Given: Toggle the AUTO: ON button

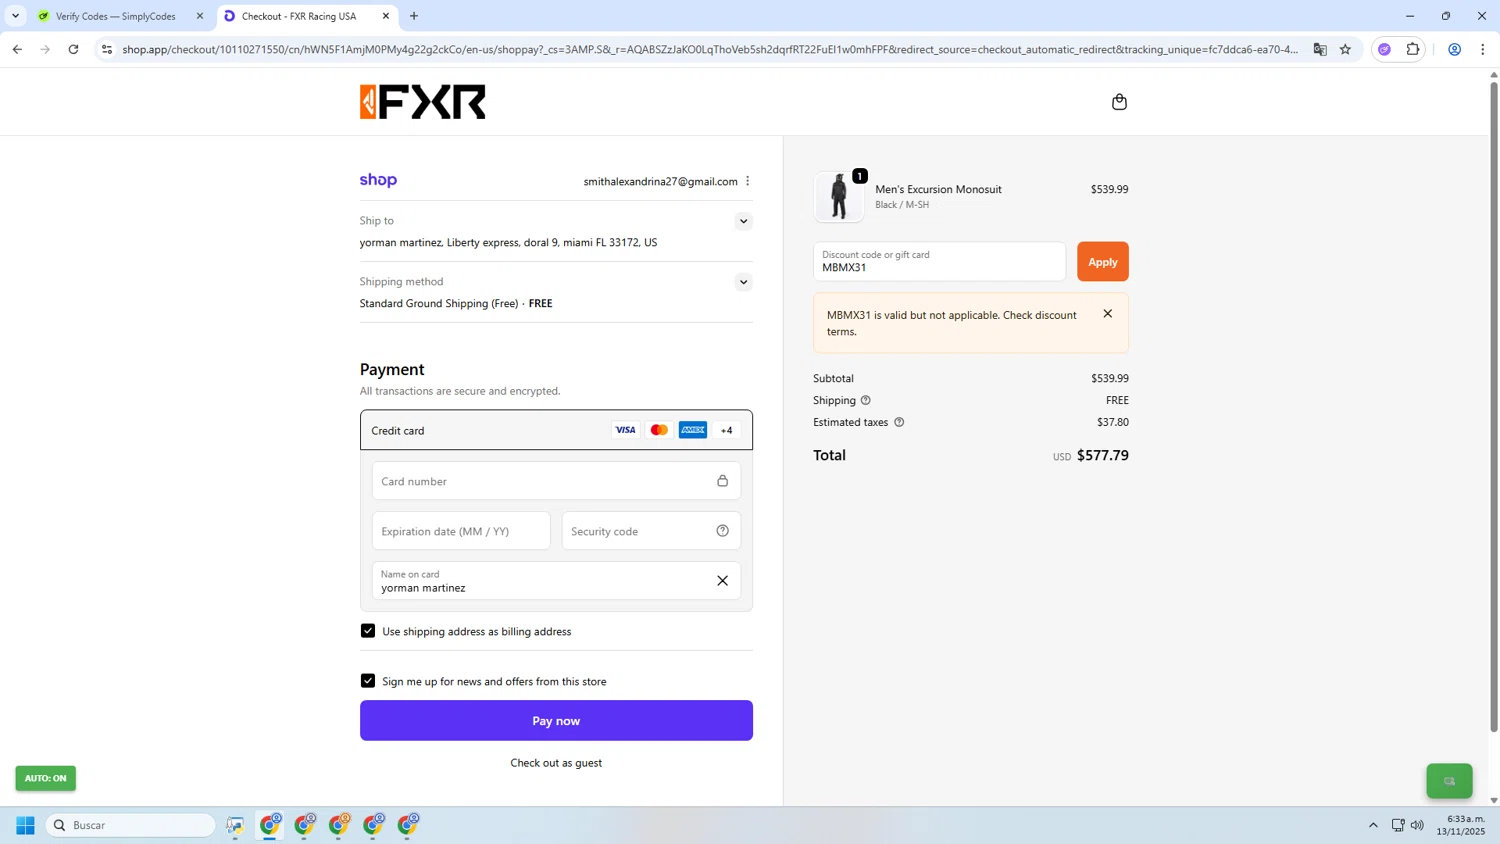Looking at the screenshot, I should (x=45, y=778).
